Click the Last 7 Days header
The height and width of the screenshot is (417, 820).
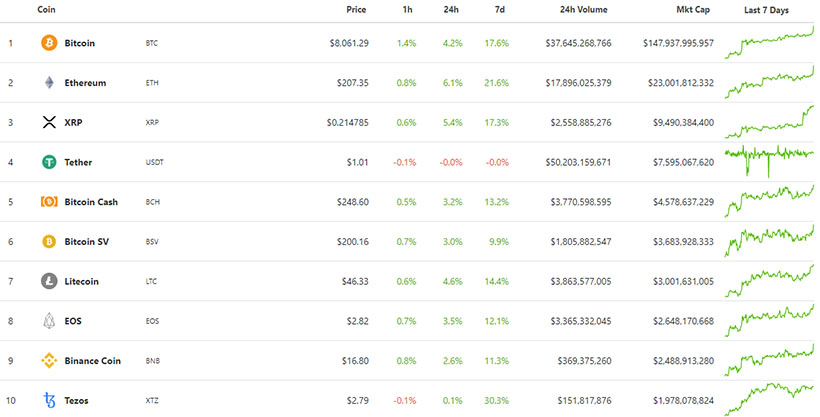[766, 10]
